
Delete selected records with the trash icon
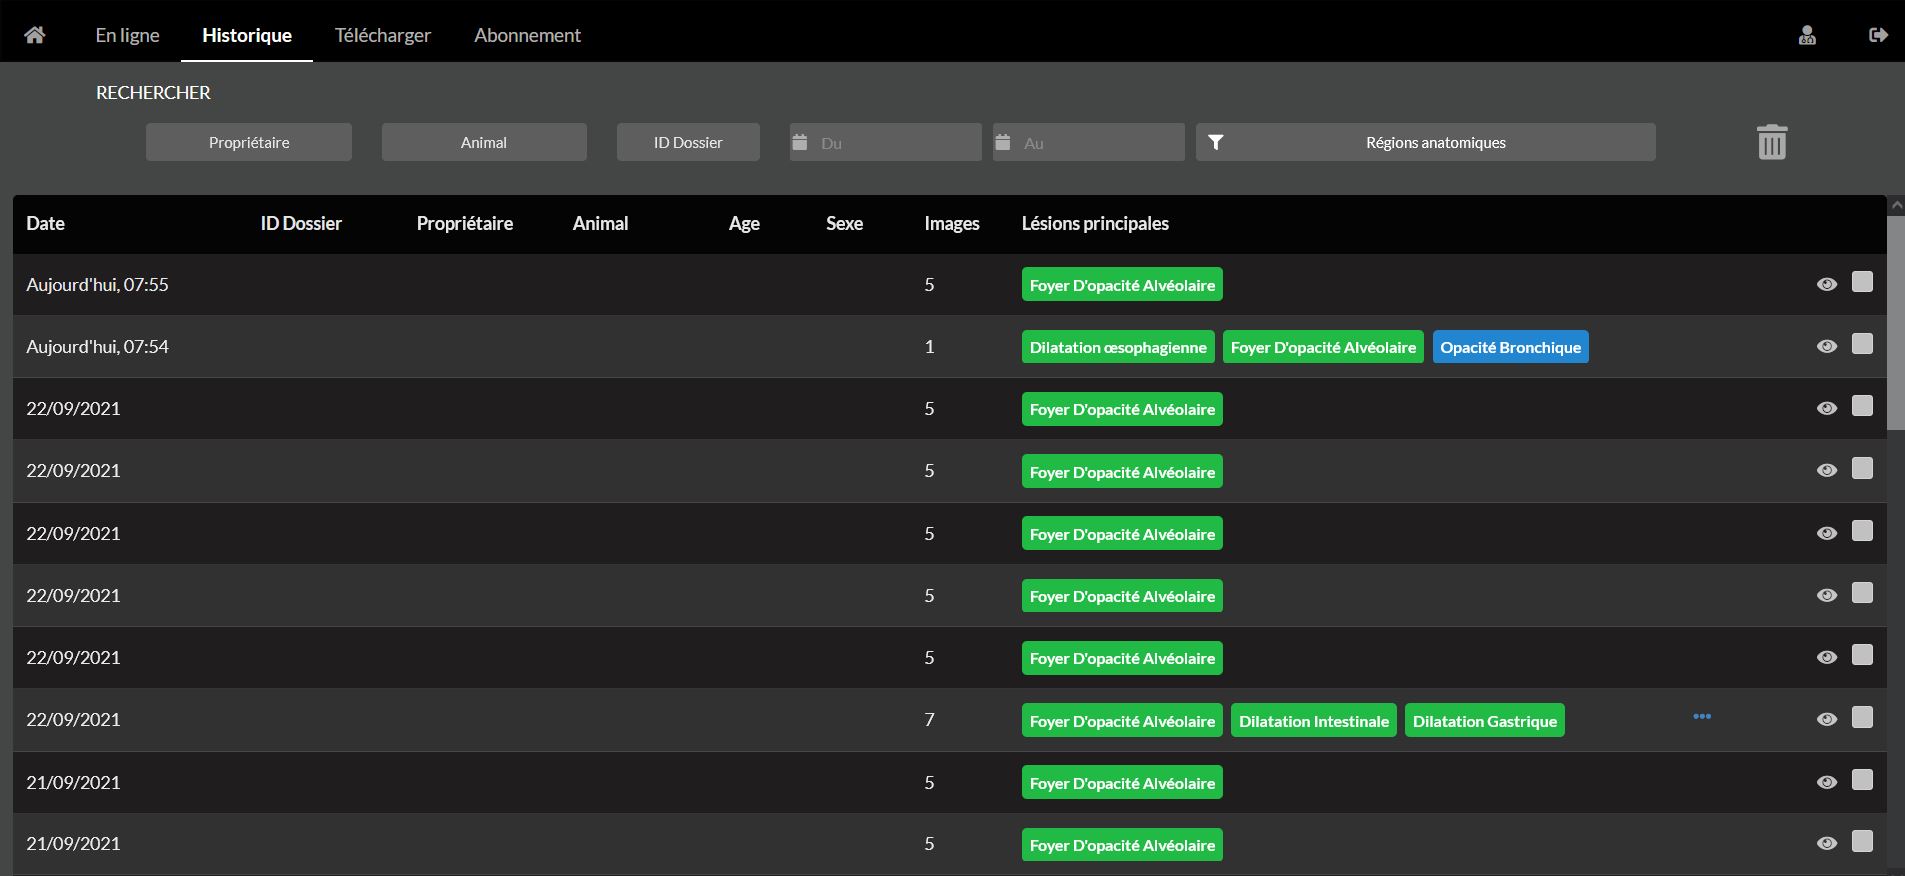tap(1772, 142)
